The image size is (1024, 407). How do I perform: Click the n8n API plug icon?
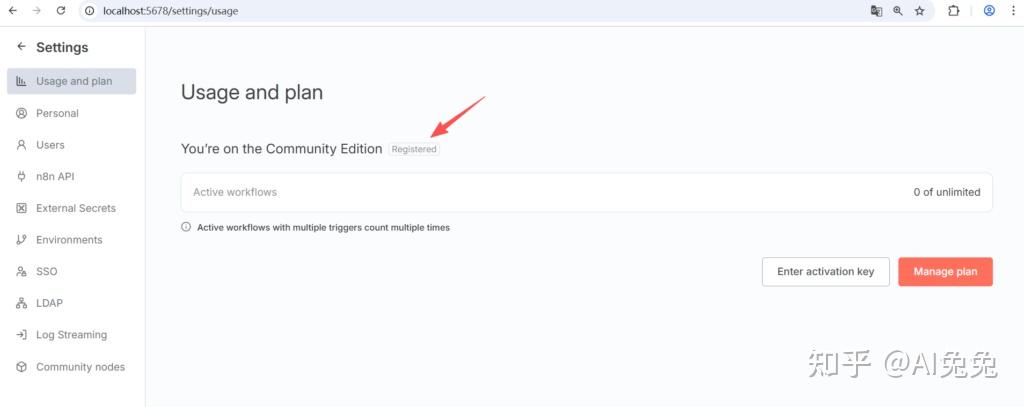22,176
